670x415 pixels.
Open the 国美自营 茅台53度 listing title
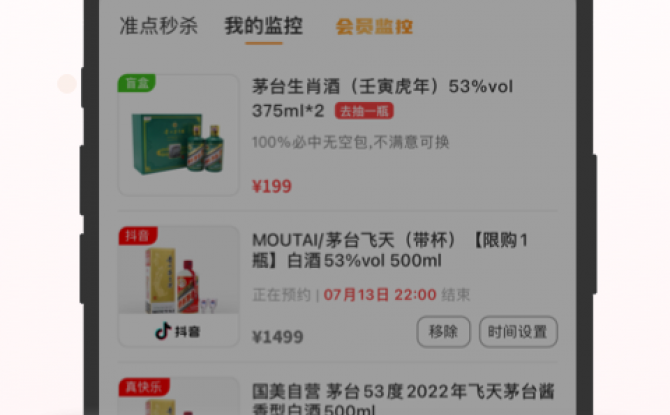(x=403, y=399)
